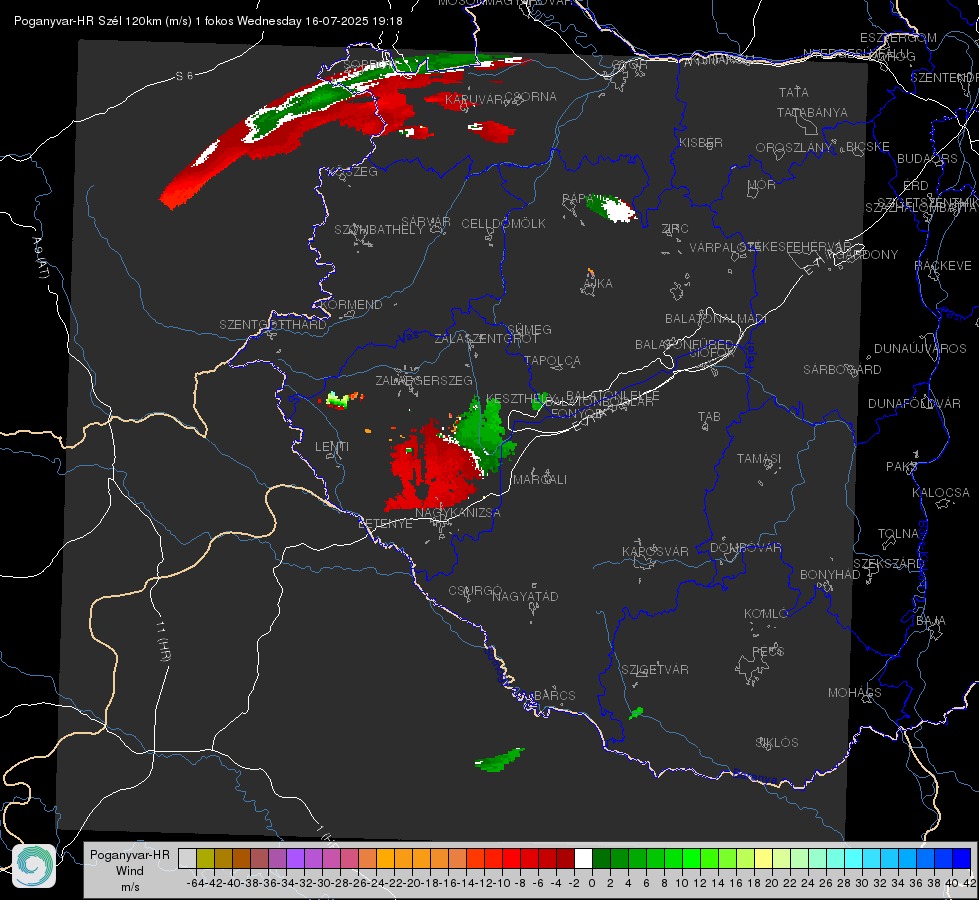Click the radar title text with date 16-07-2025
This screenshot has height=900, width=979.
(208, 21)
